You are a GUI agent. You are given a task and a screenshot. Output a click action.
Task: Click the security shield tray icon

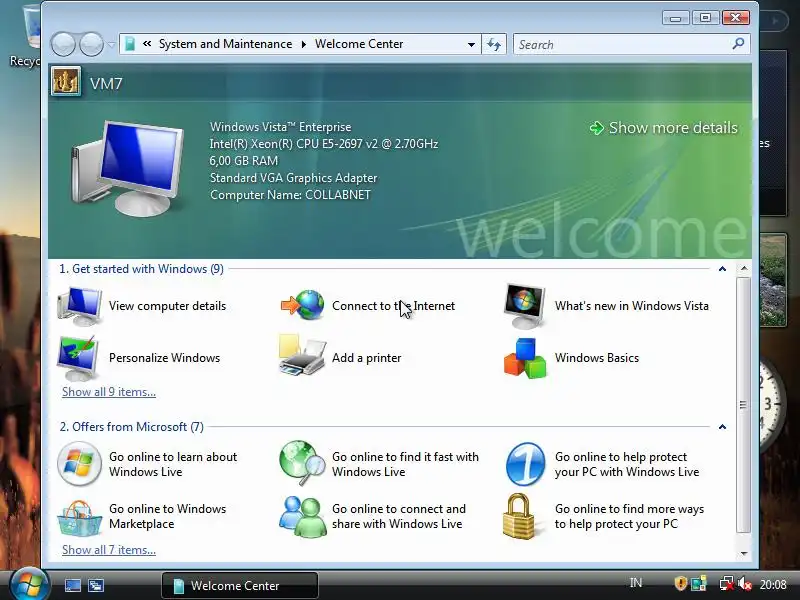point(681,584)
